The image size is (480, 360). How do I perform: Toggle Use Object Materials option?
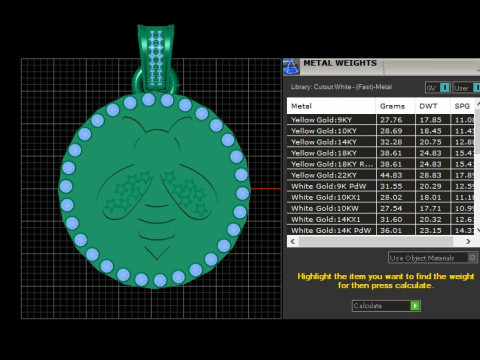click(x=472, y=258)
